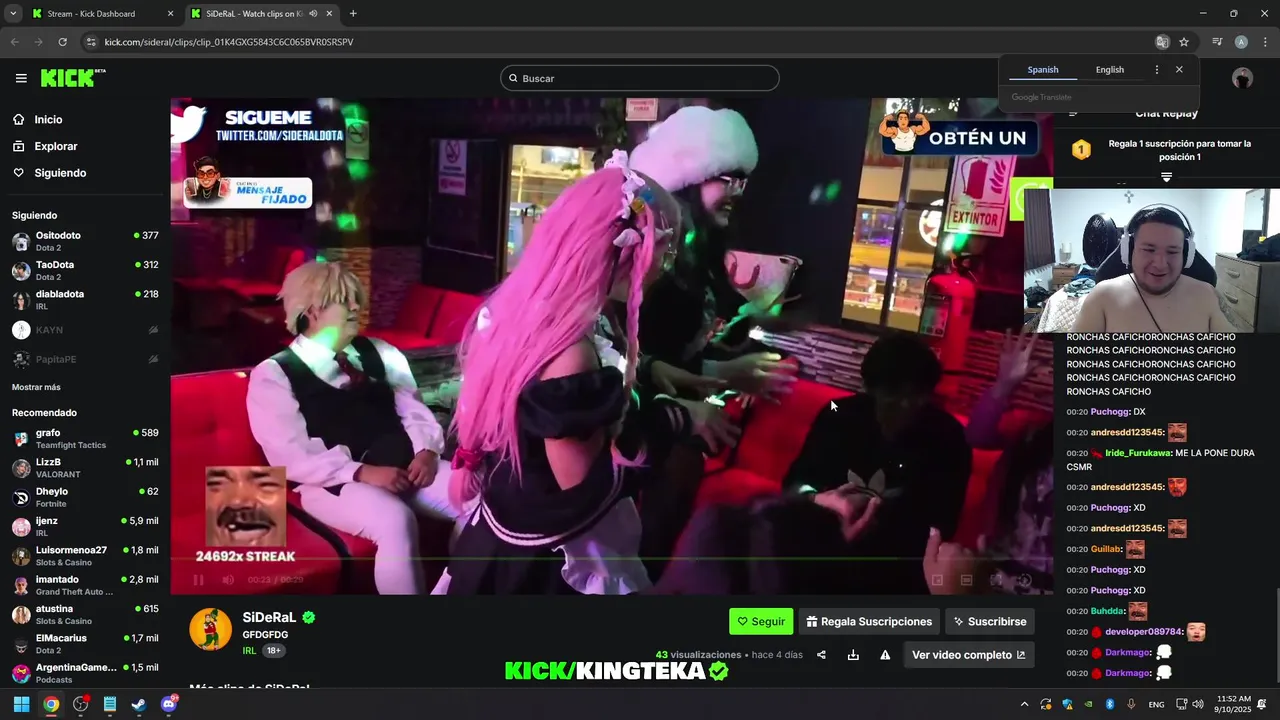
Task: Open Ver video completo link
Action: (x=969, y=655)
